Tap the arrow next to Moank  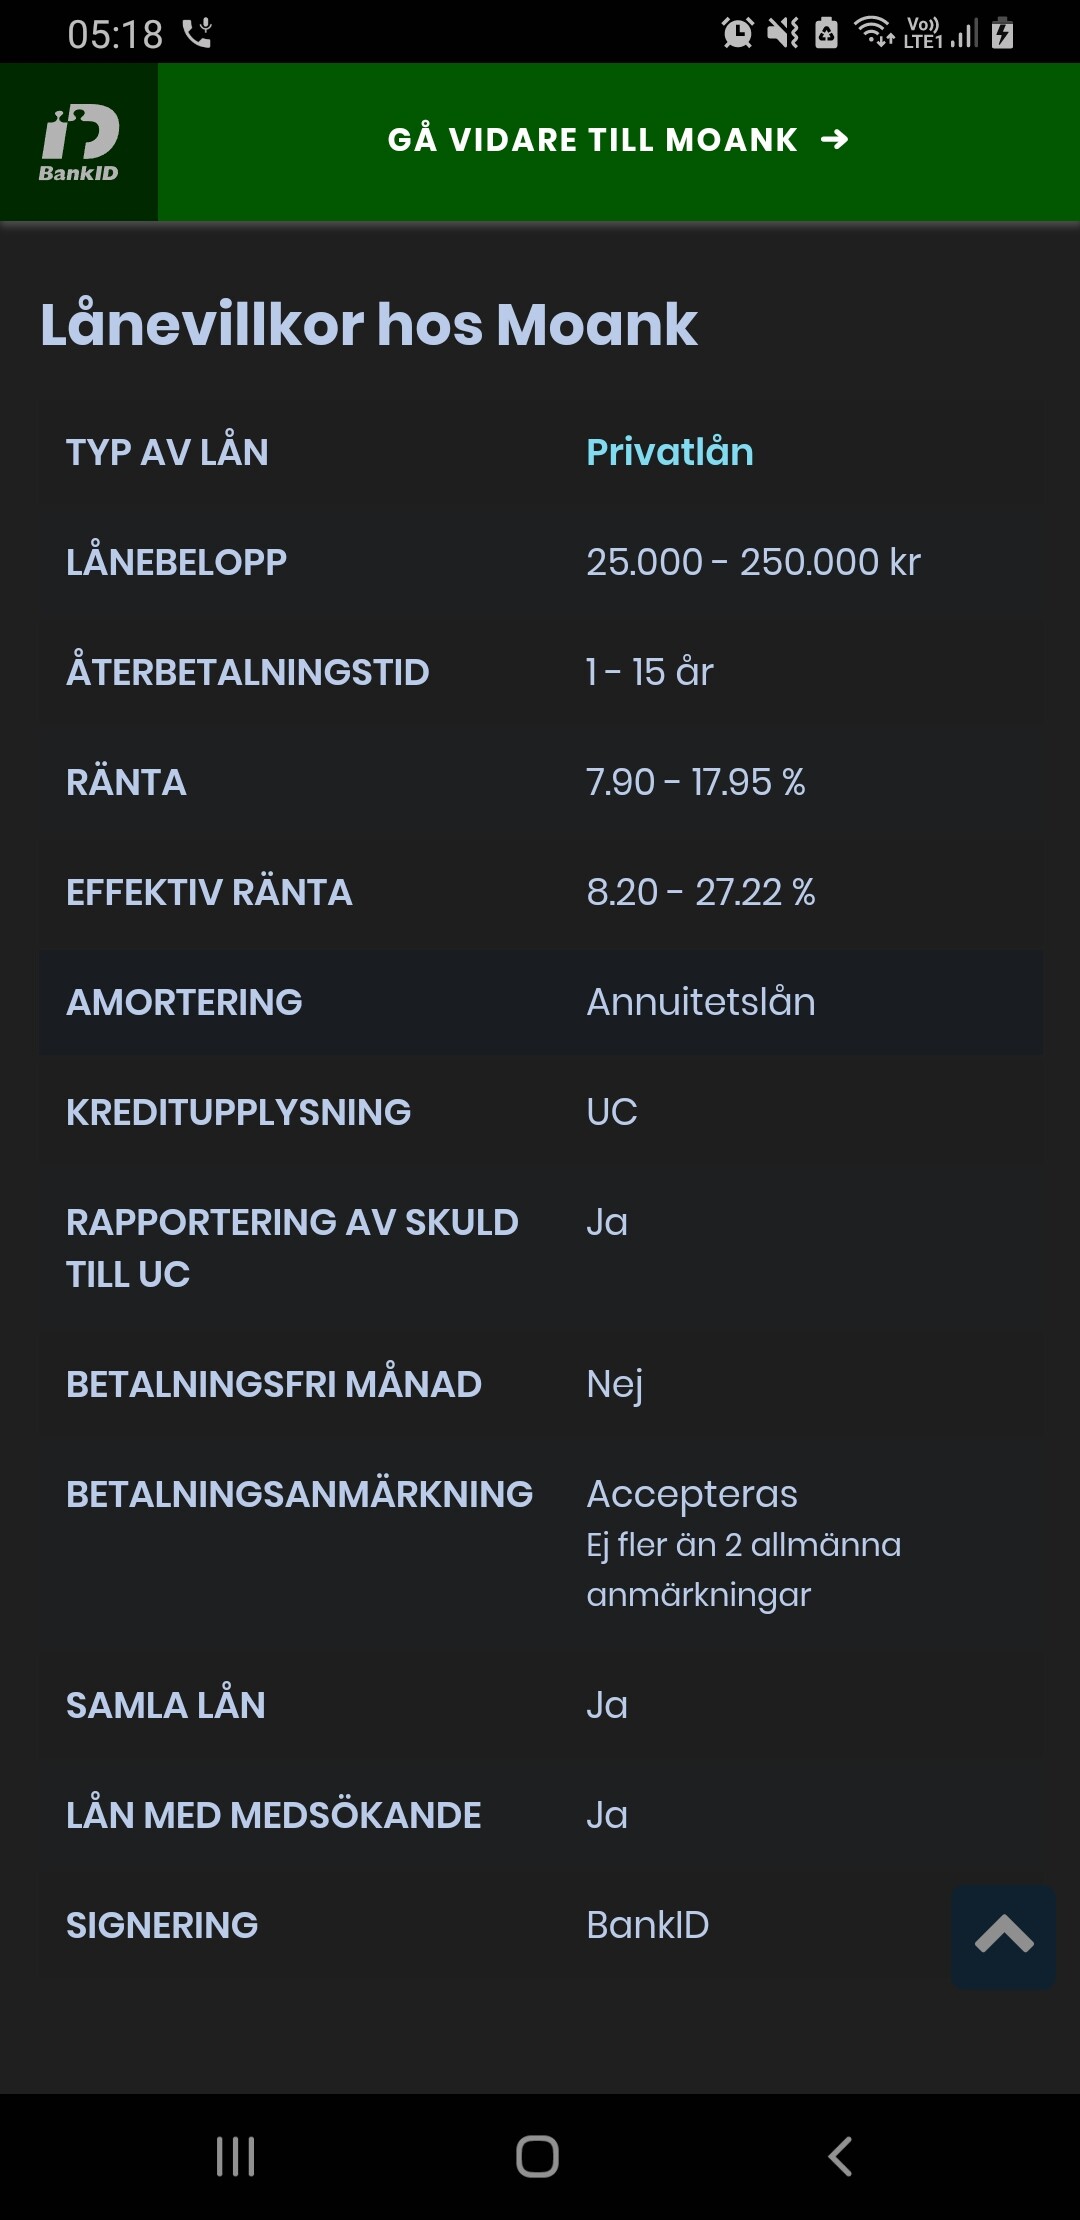point(834,140)
